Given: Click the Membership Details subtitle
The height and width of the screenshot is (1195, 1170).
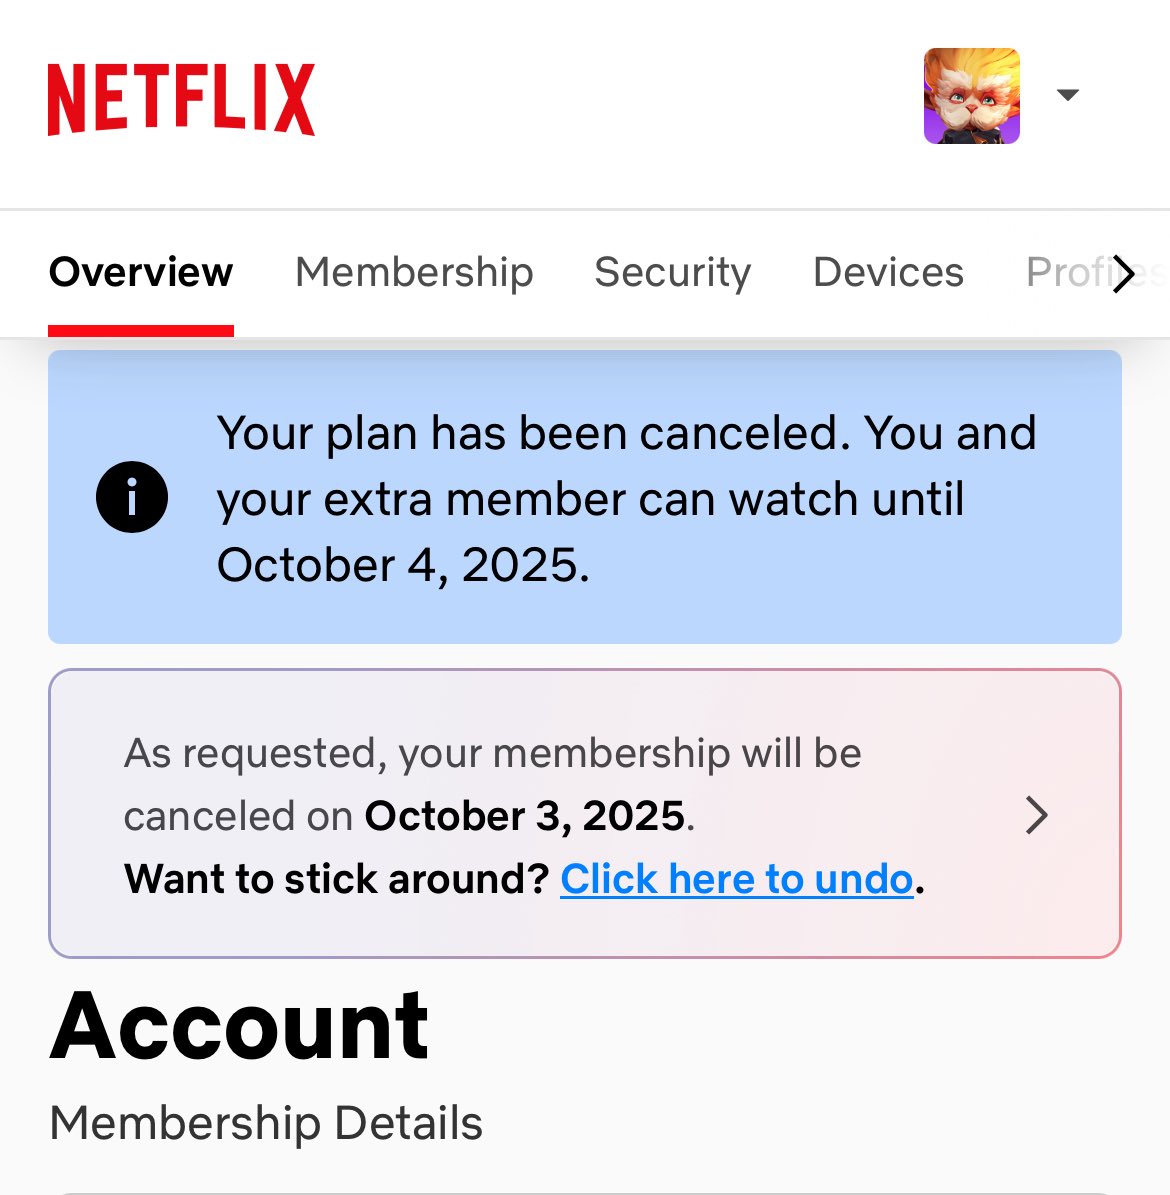Looking at the screenshot, I should tap(266, 1123).
